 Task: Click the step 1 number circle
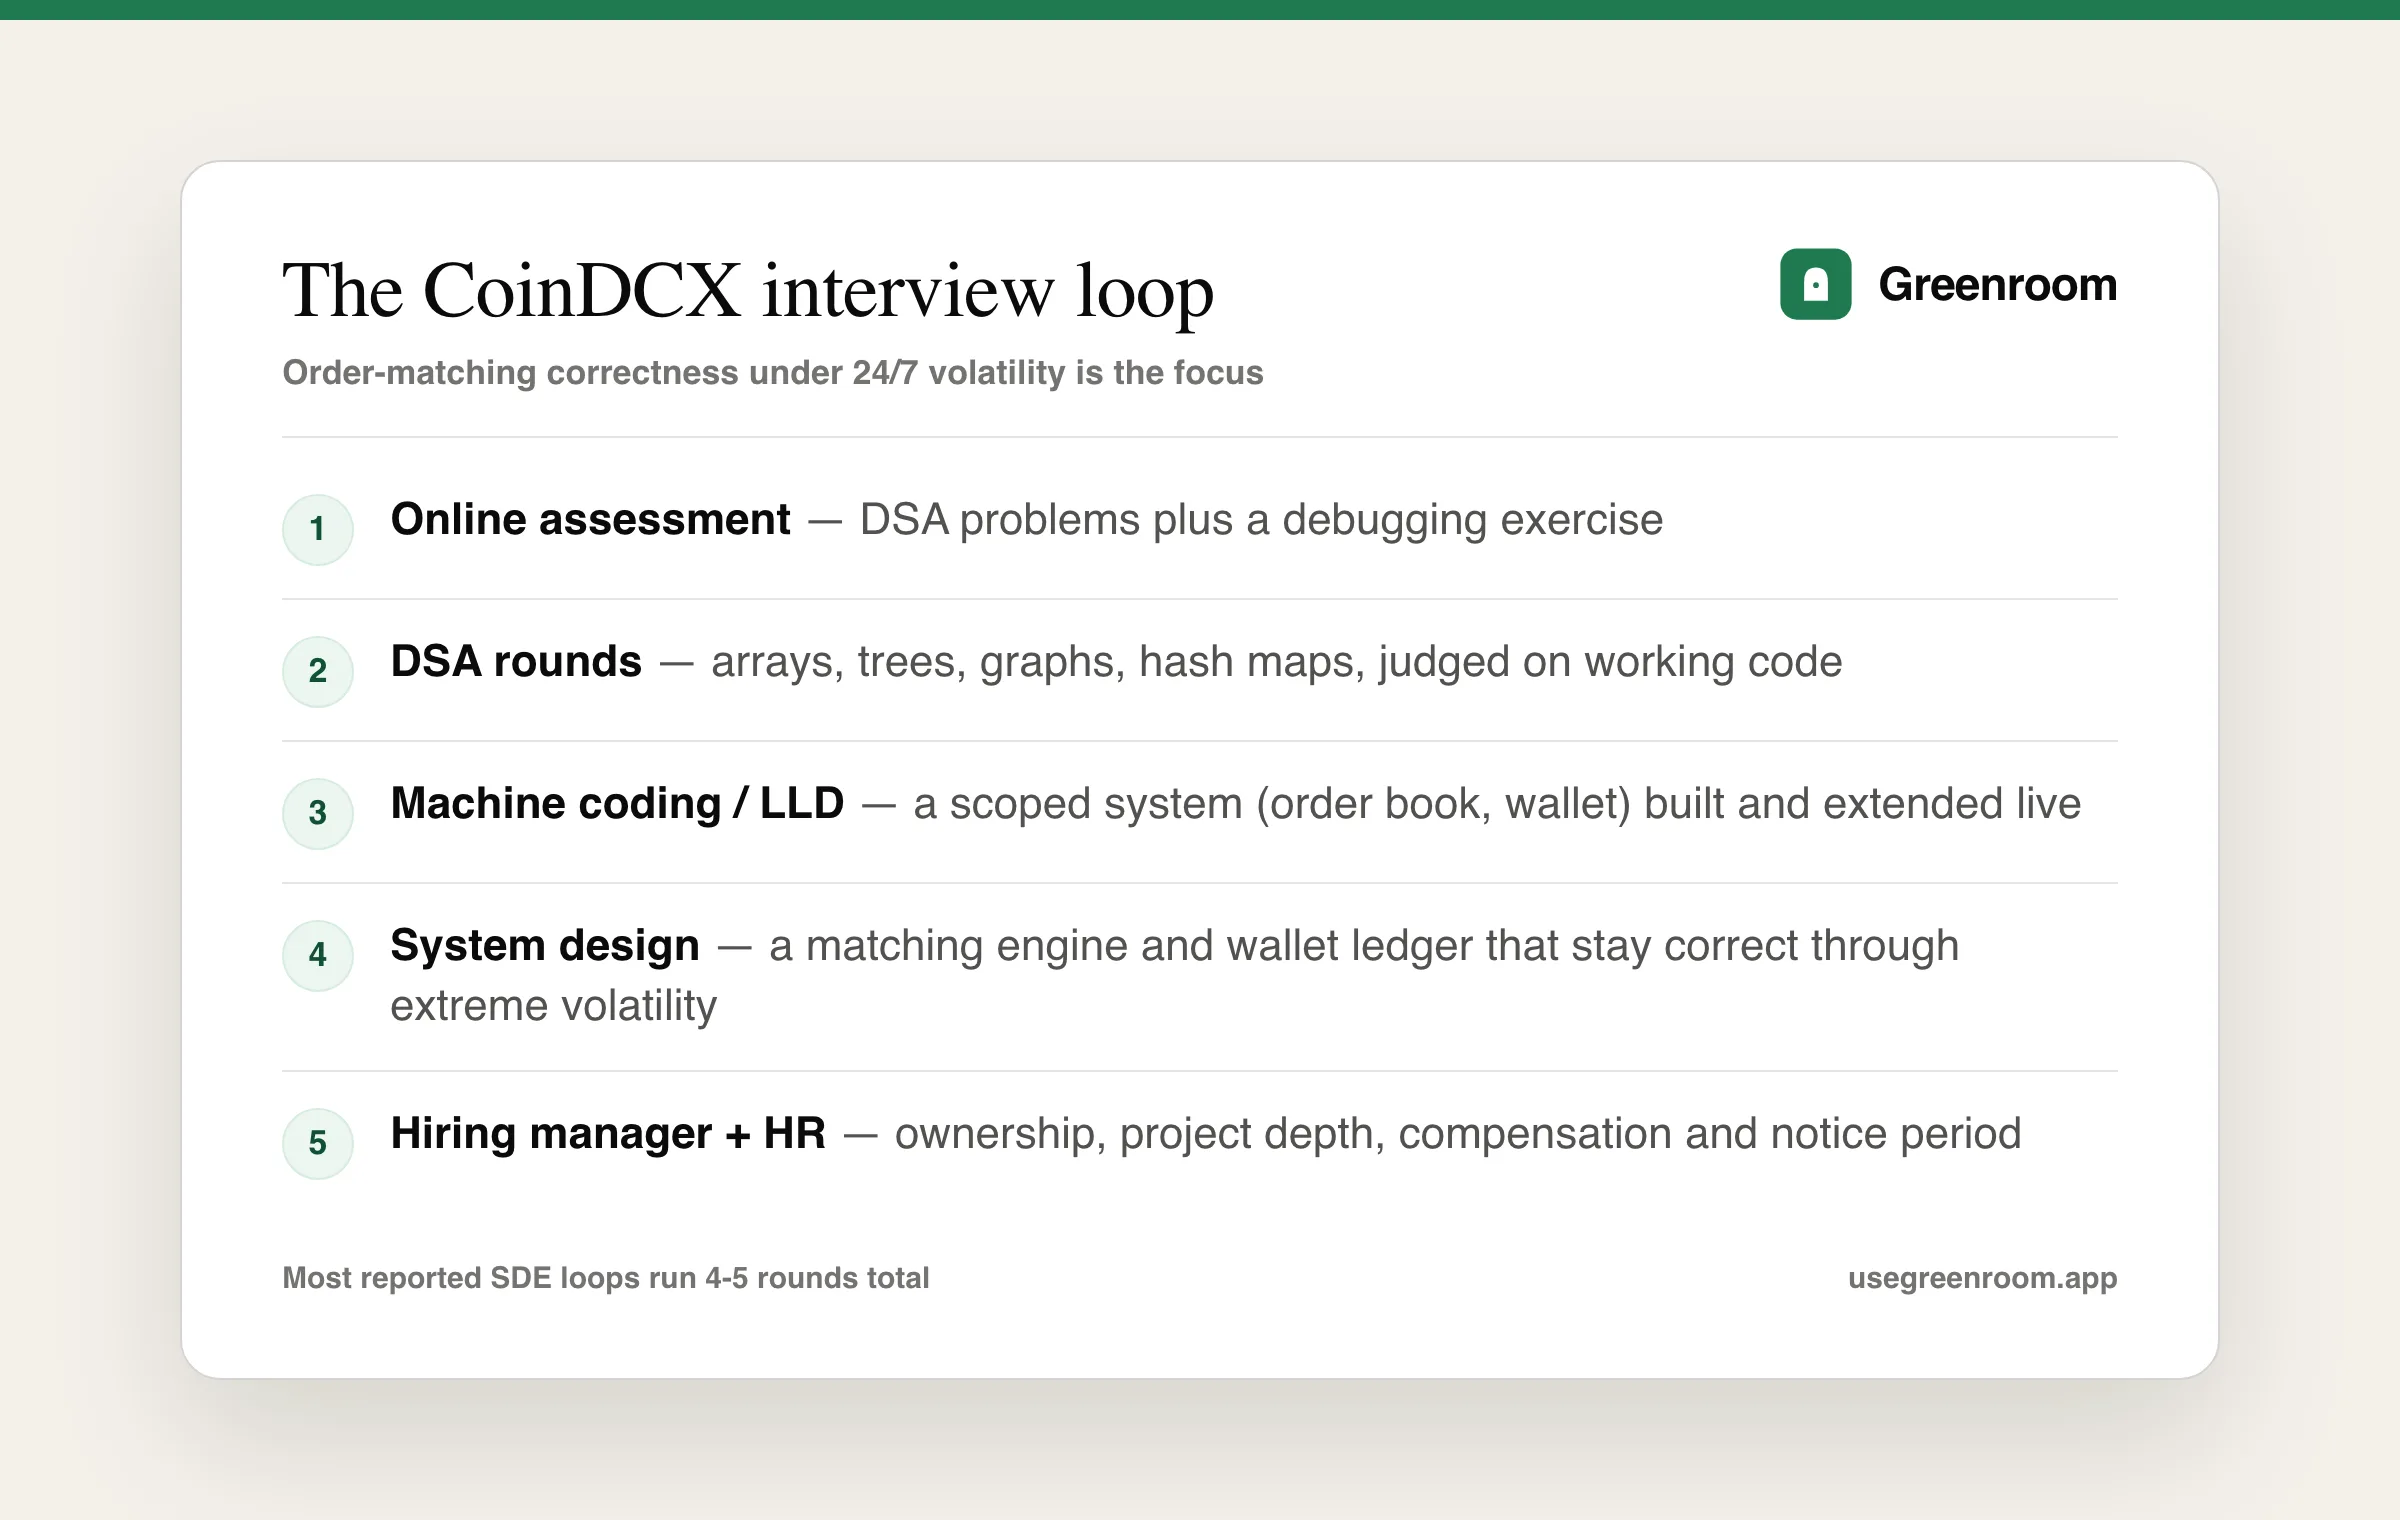tap(318, 529)
